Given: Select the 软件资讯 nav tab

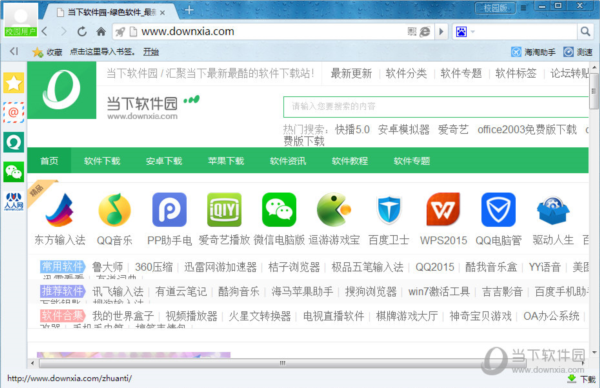Looking at the screenshot, I should pyautogui.click(x=288, y=161).
